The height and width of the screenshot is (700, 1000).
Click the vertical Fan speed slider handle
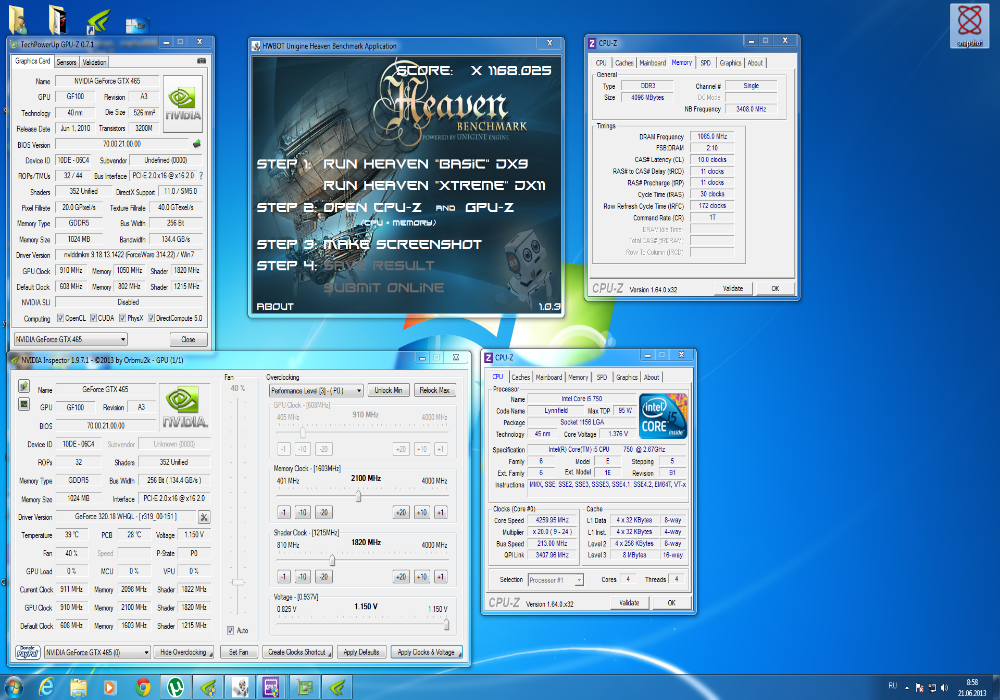(238, 581)
